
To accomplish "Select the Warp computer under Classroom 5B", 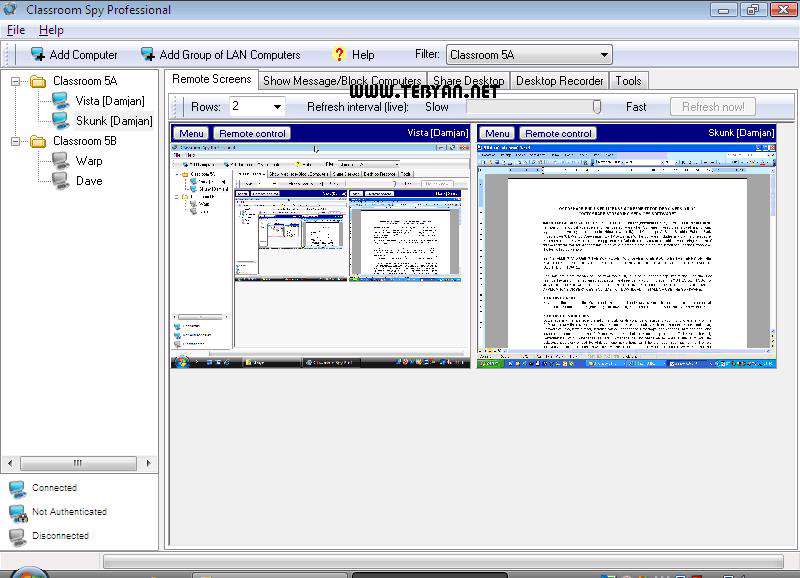I will coord(60,160).
